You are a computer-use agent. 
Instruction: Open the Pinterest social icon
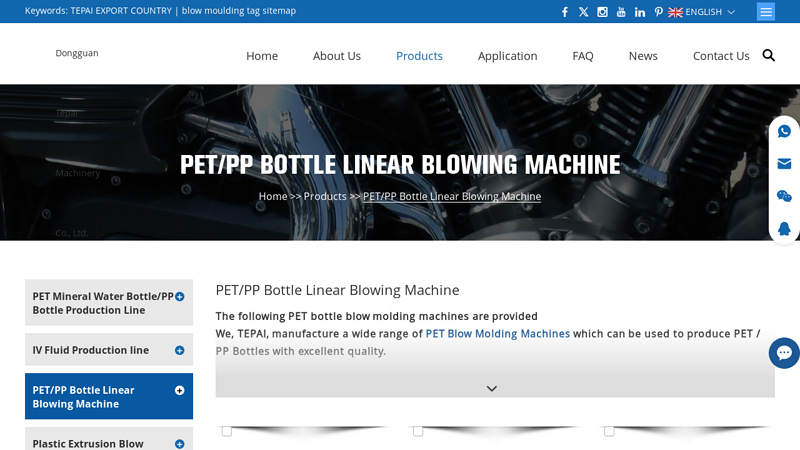(659, 12)
